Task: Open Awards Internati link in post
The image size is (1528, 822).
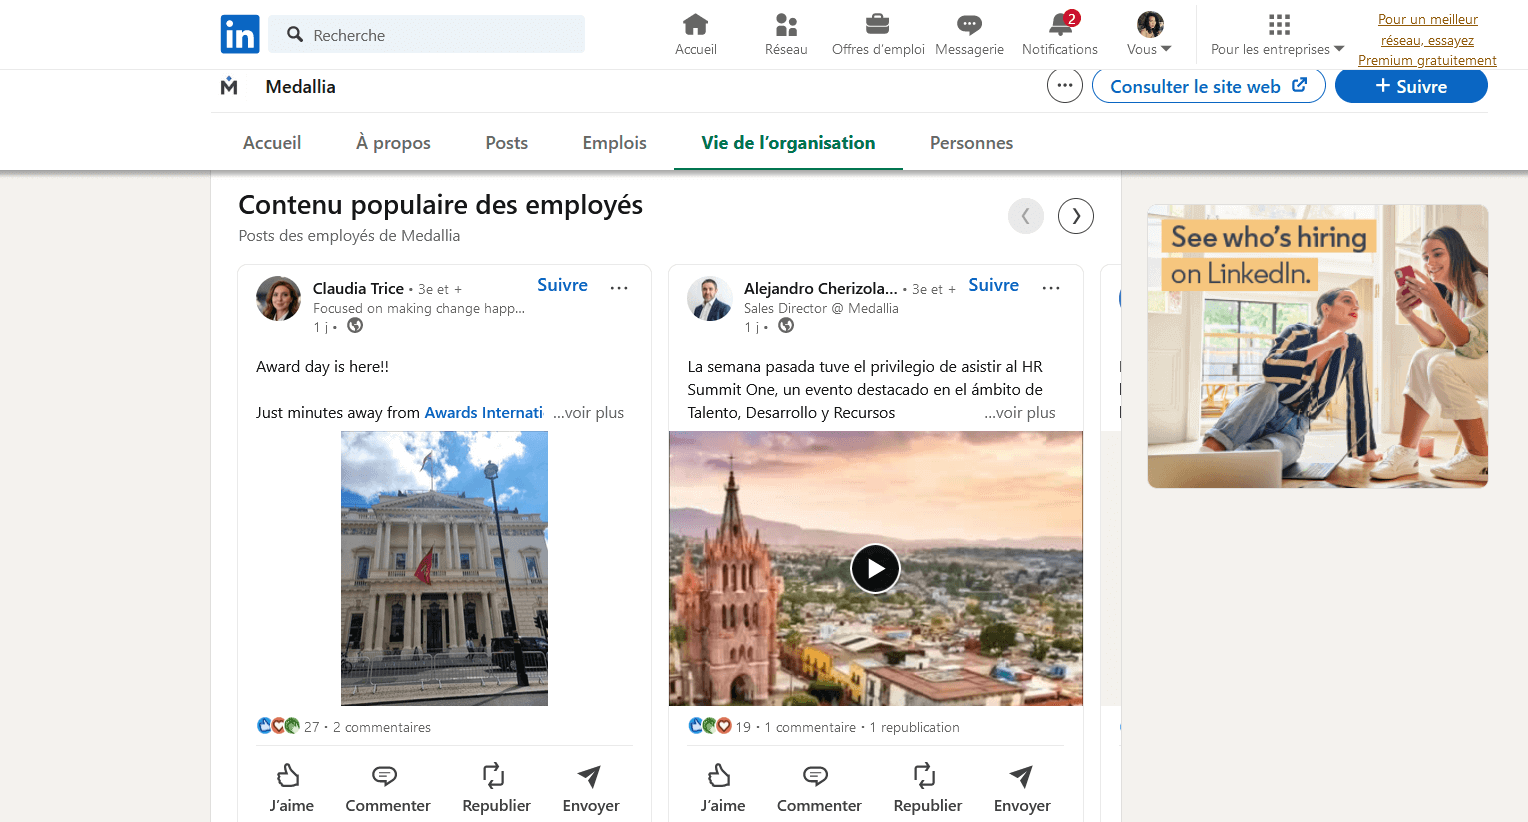Action: (484, 413)
